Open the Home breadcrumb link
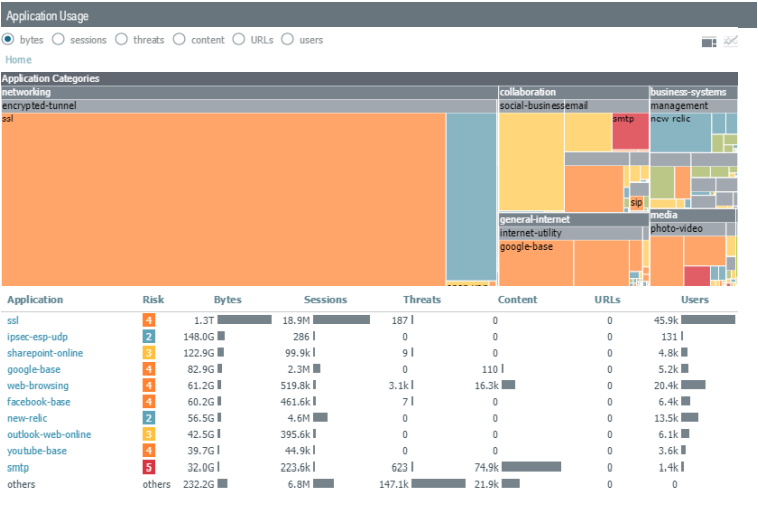Viewport: 758px width, 532px height. (x=18, y=60)
